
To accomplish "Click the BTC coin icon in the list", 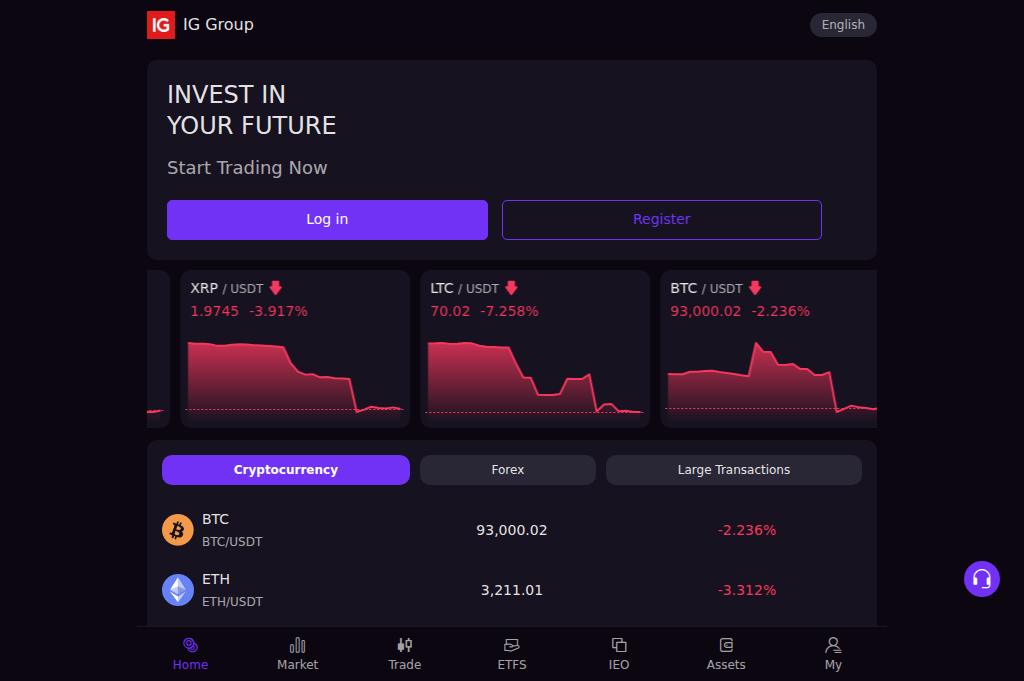I will 177,530.
